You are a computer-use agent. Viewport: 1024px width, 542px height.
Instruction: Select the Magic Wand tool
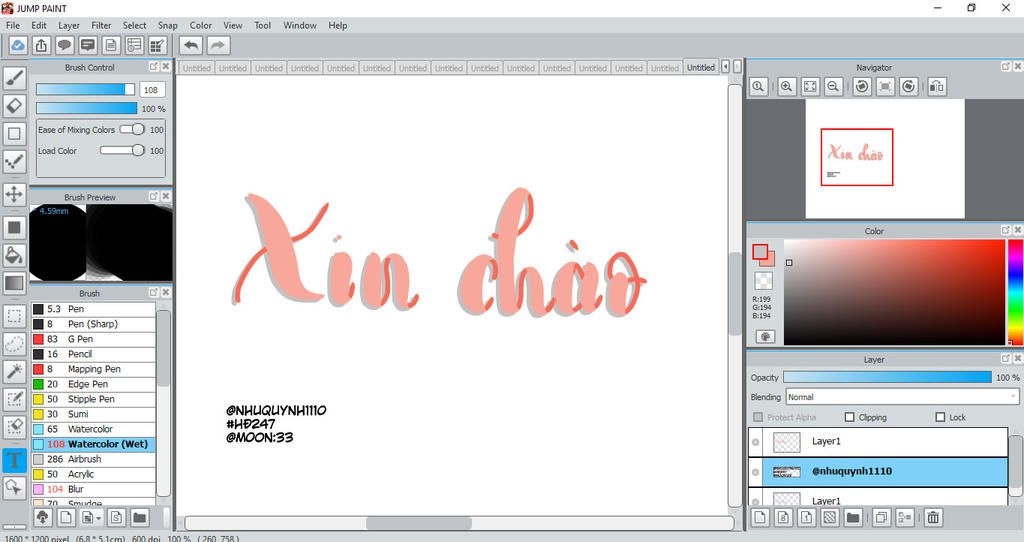tap(14, 371)
